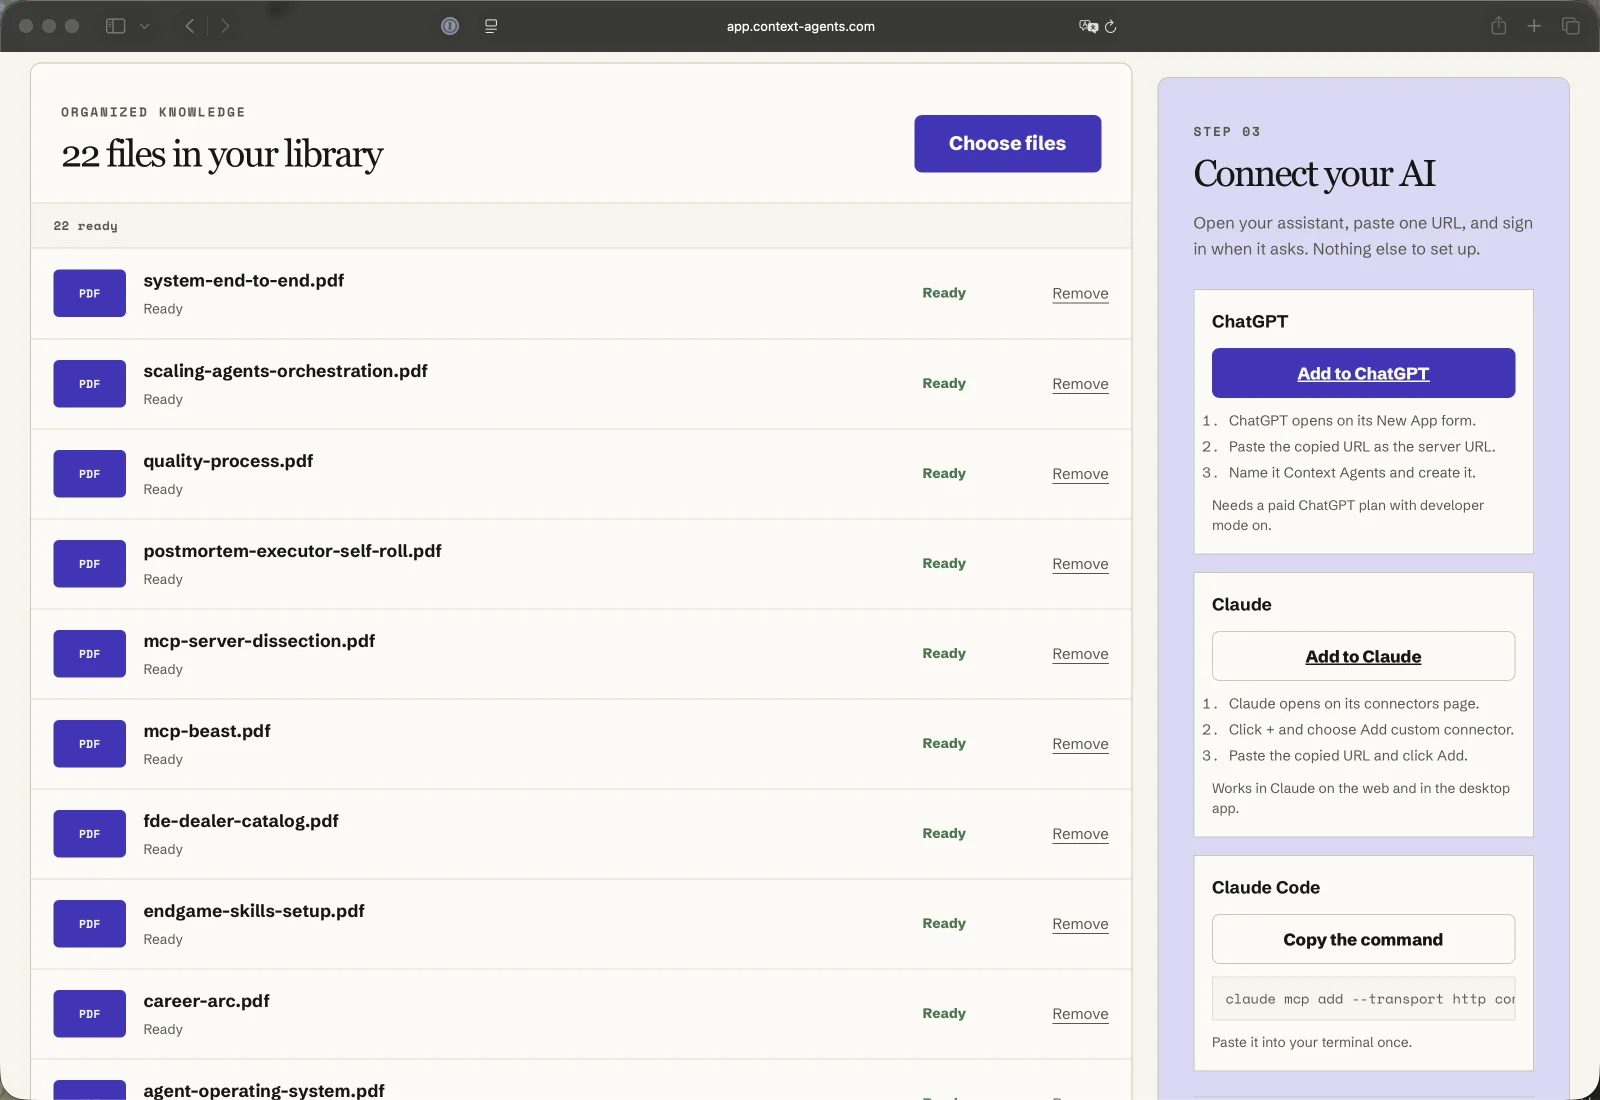Click the PDF icon for scaling-agents-orchestration.pdf
This screenshot has height=1100, width=1600.
pyautogui.click(x=90, y=384)
